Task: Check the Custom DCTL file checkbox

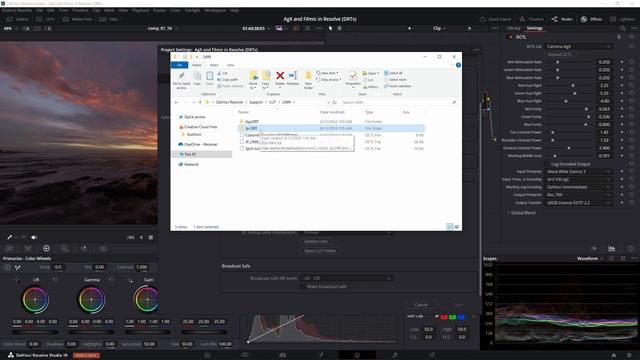Action: pos(242,135)
